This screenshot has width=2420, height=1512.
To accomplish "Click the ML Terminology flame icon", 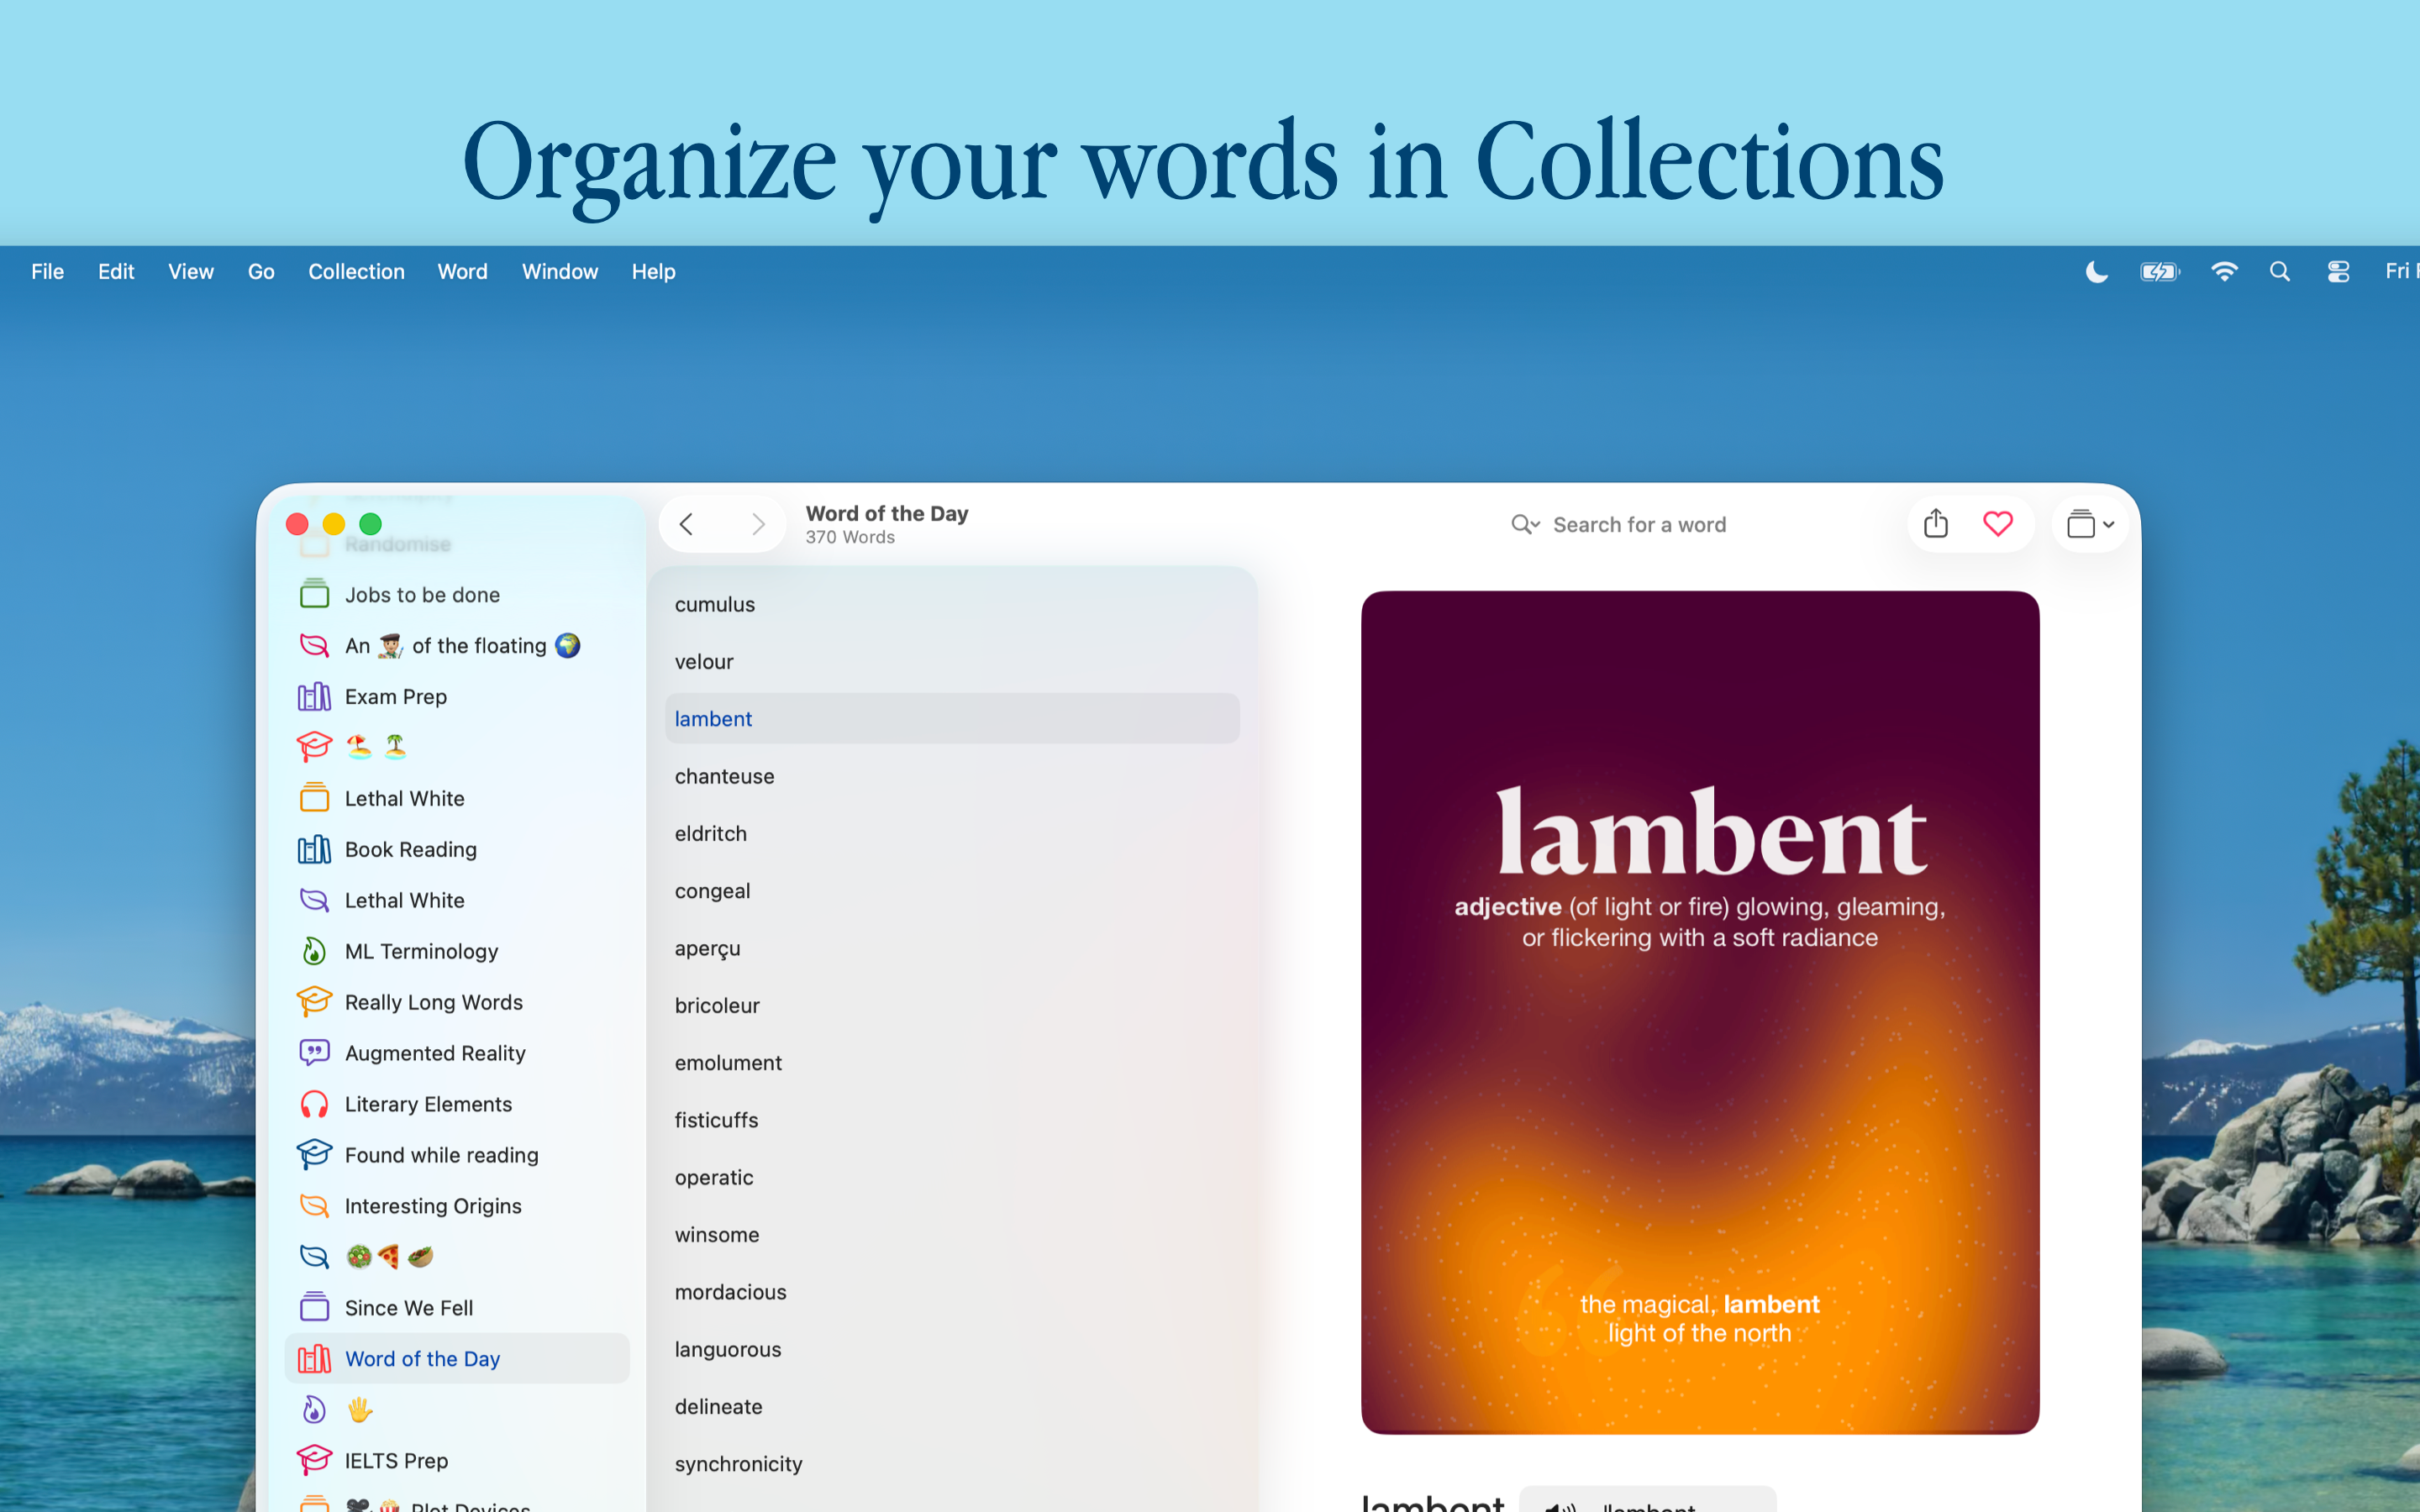I will tap(314, 951).
